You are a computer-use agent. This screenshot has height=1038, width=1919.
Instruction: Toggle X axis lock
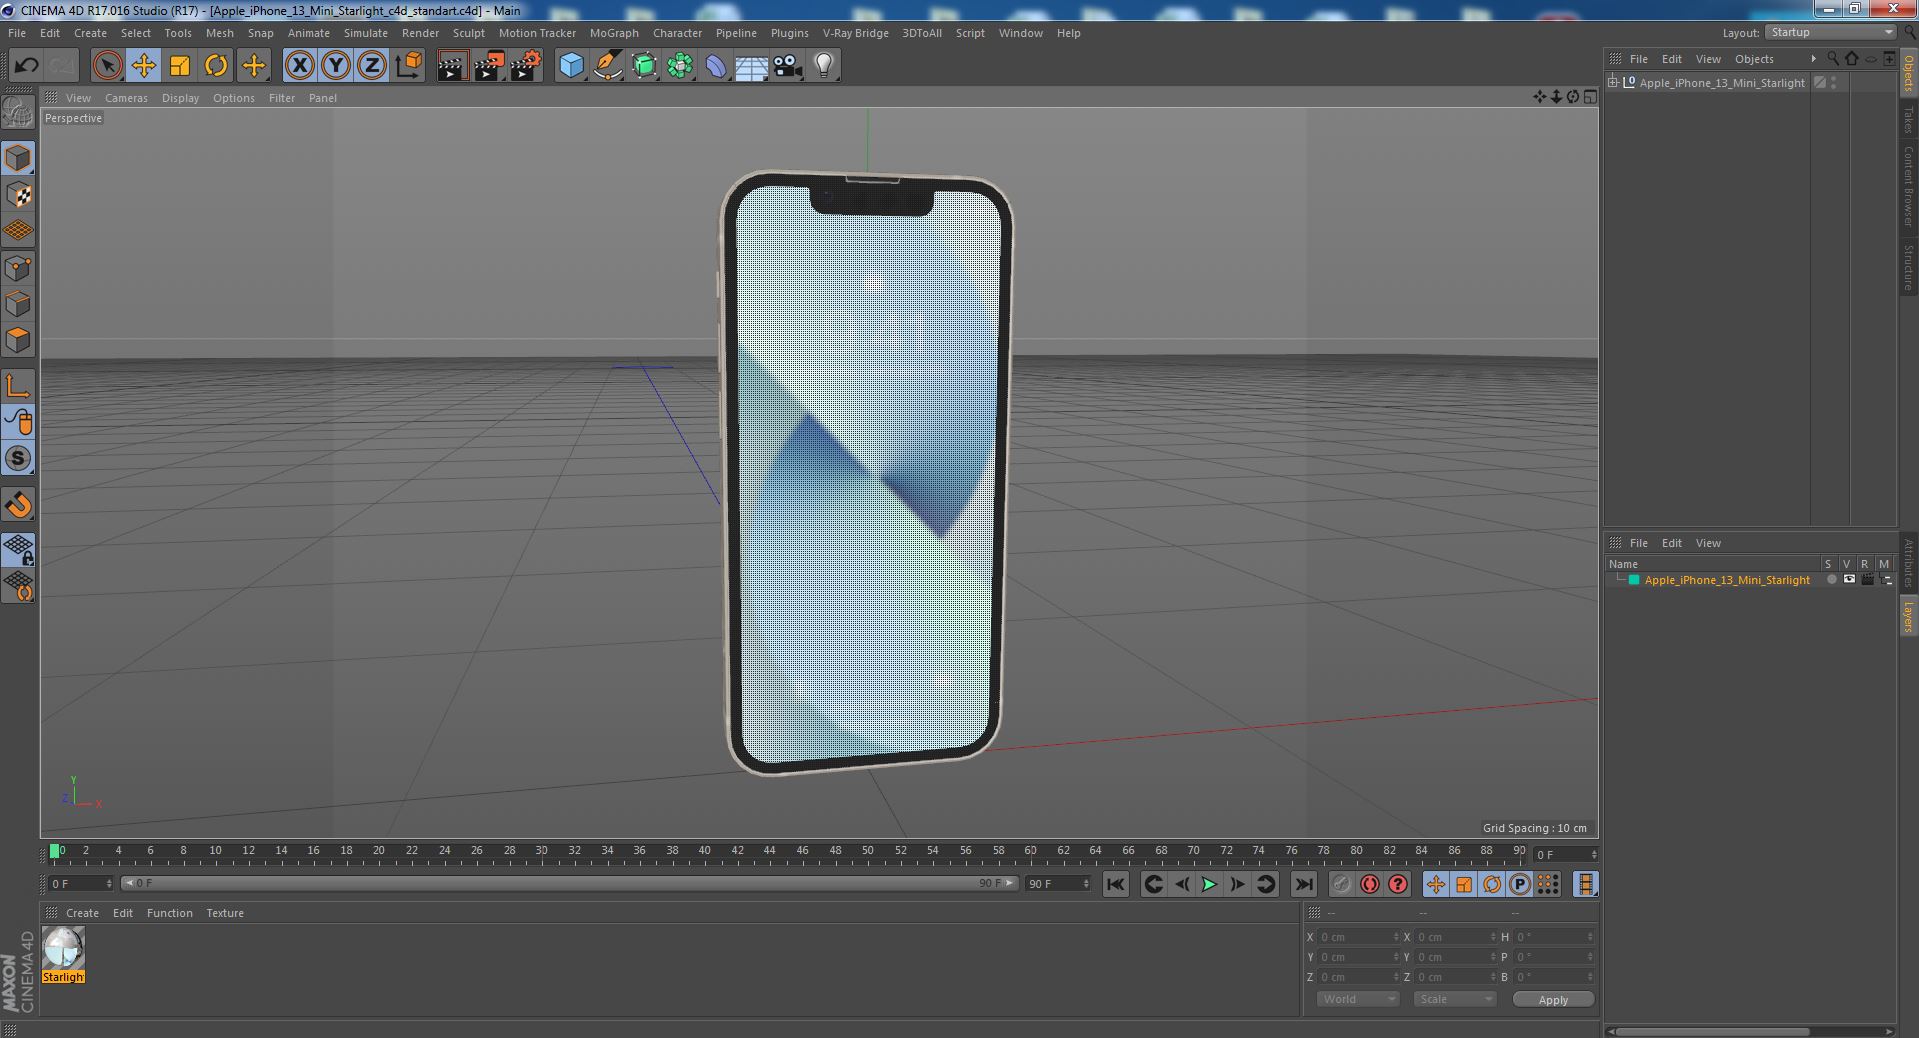click(x=299, y=66)
